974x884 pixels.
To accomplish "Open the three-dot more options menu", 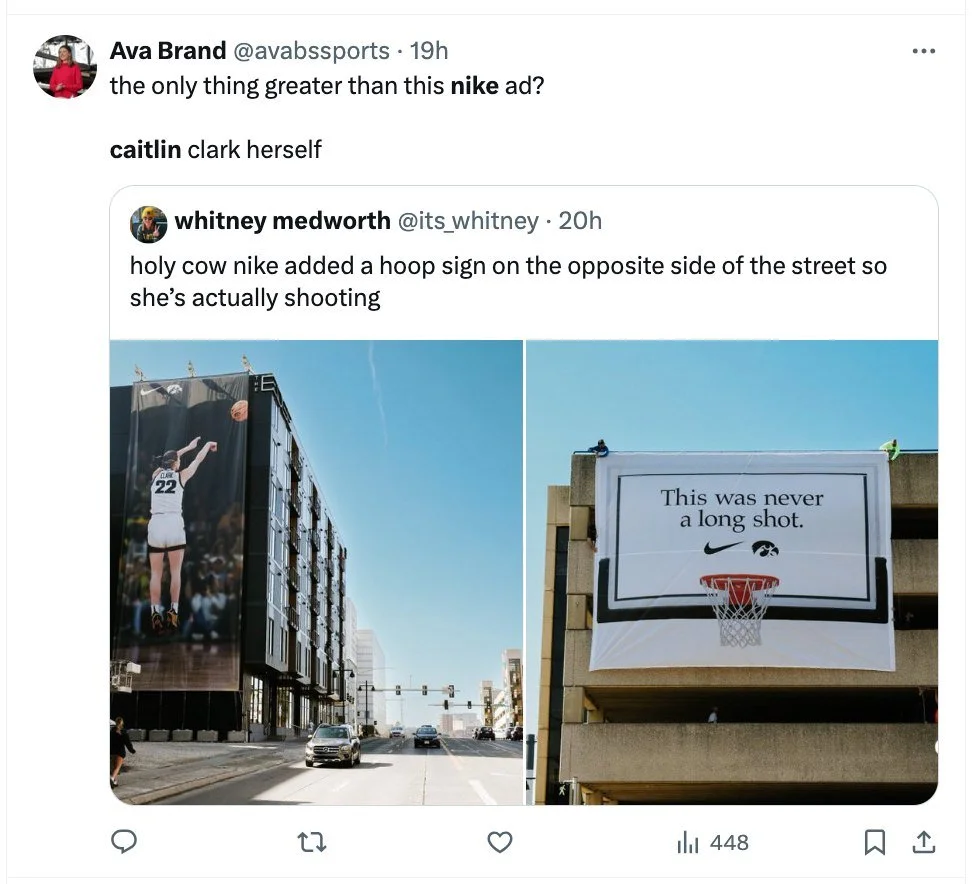I will click(924, 52).
